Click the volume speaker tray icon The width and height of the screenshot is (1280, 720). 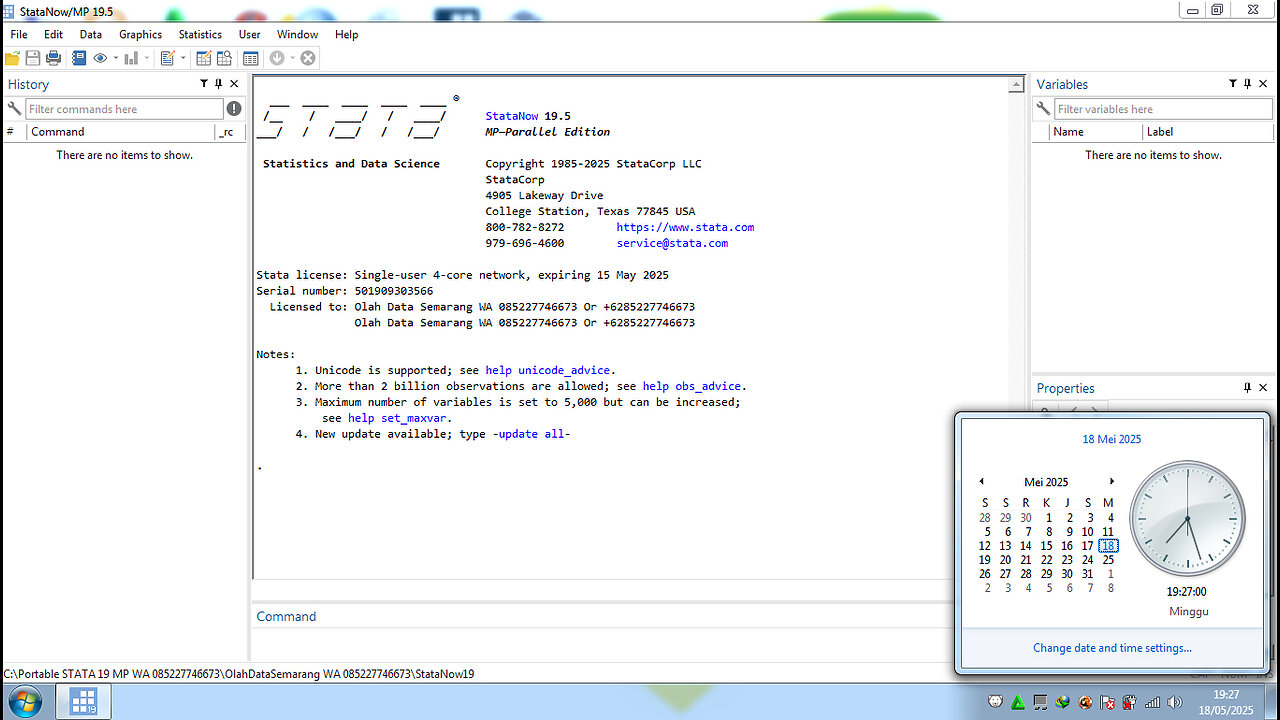pos(1173,702)
